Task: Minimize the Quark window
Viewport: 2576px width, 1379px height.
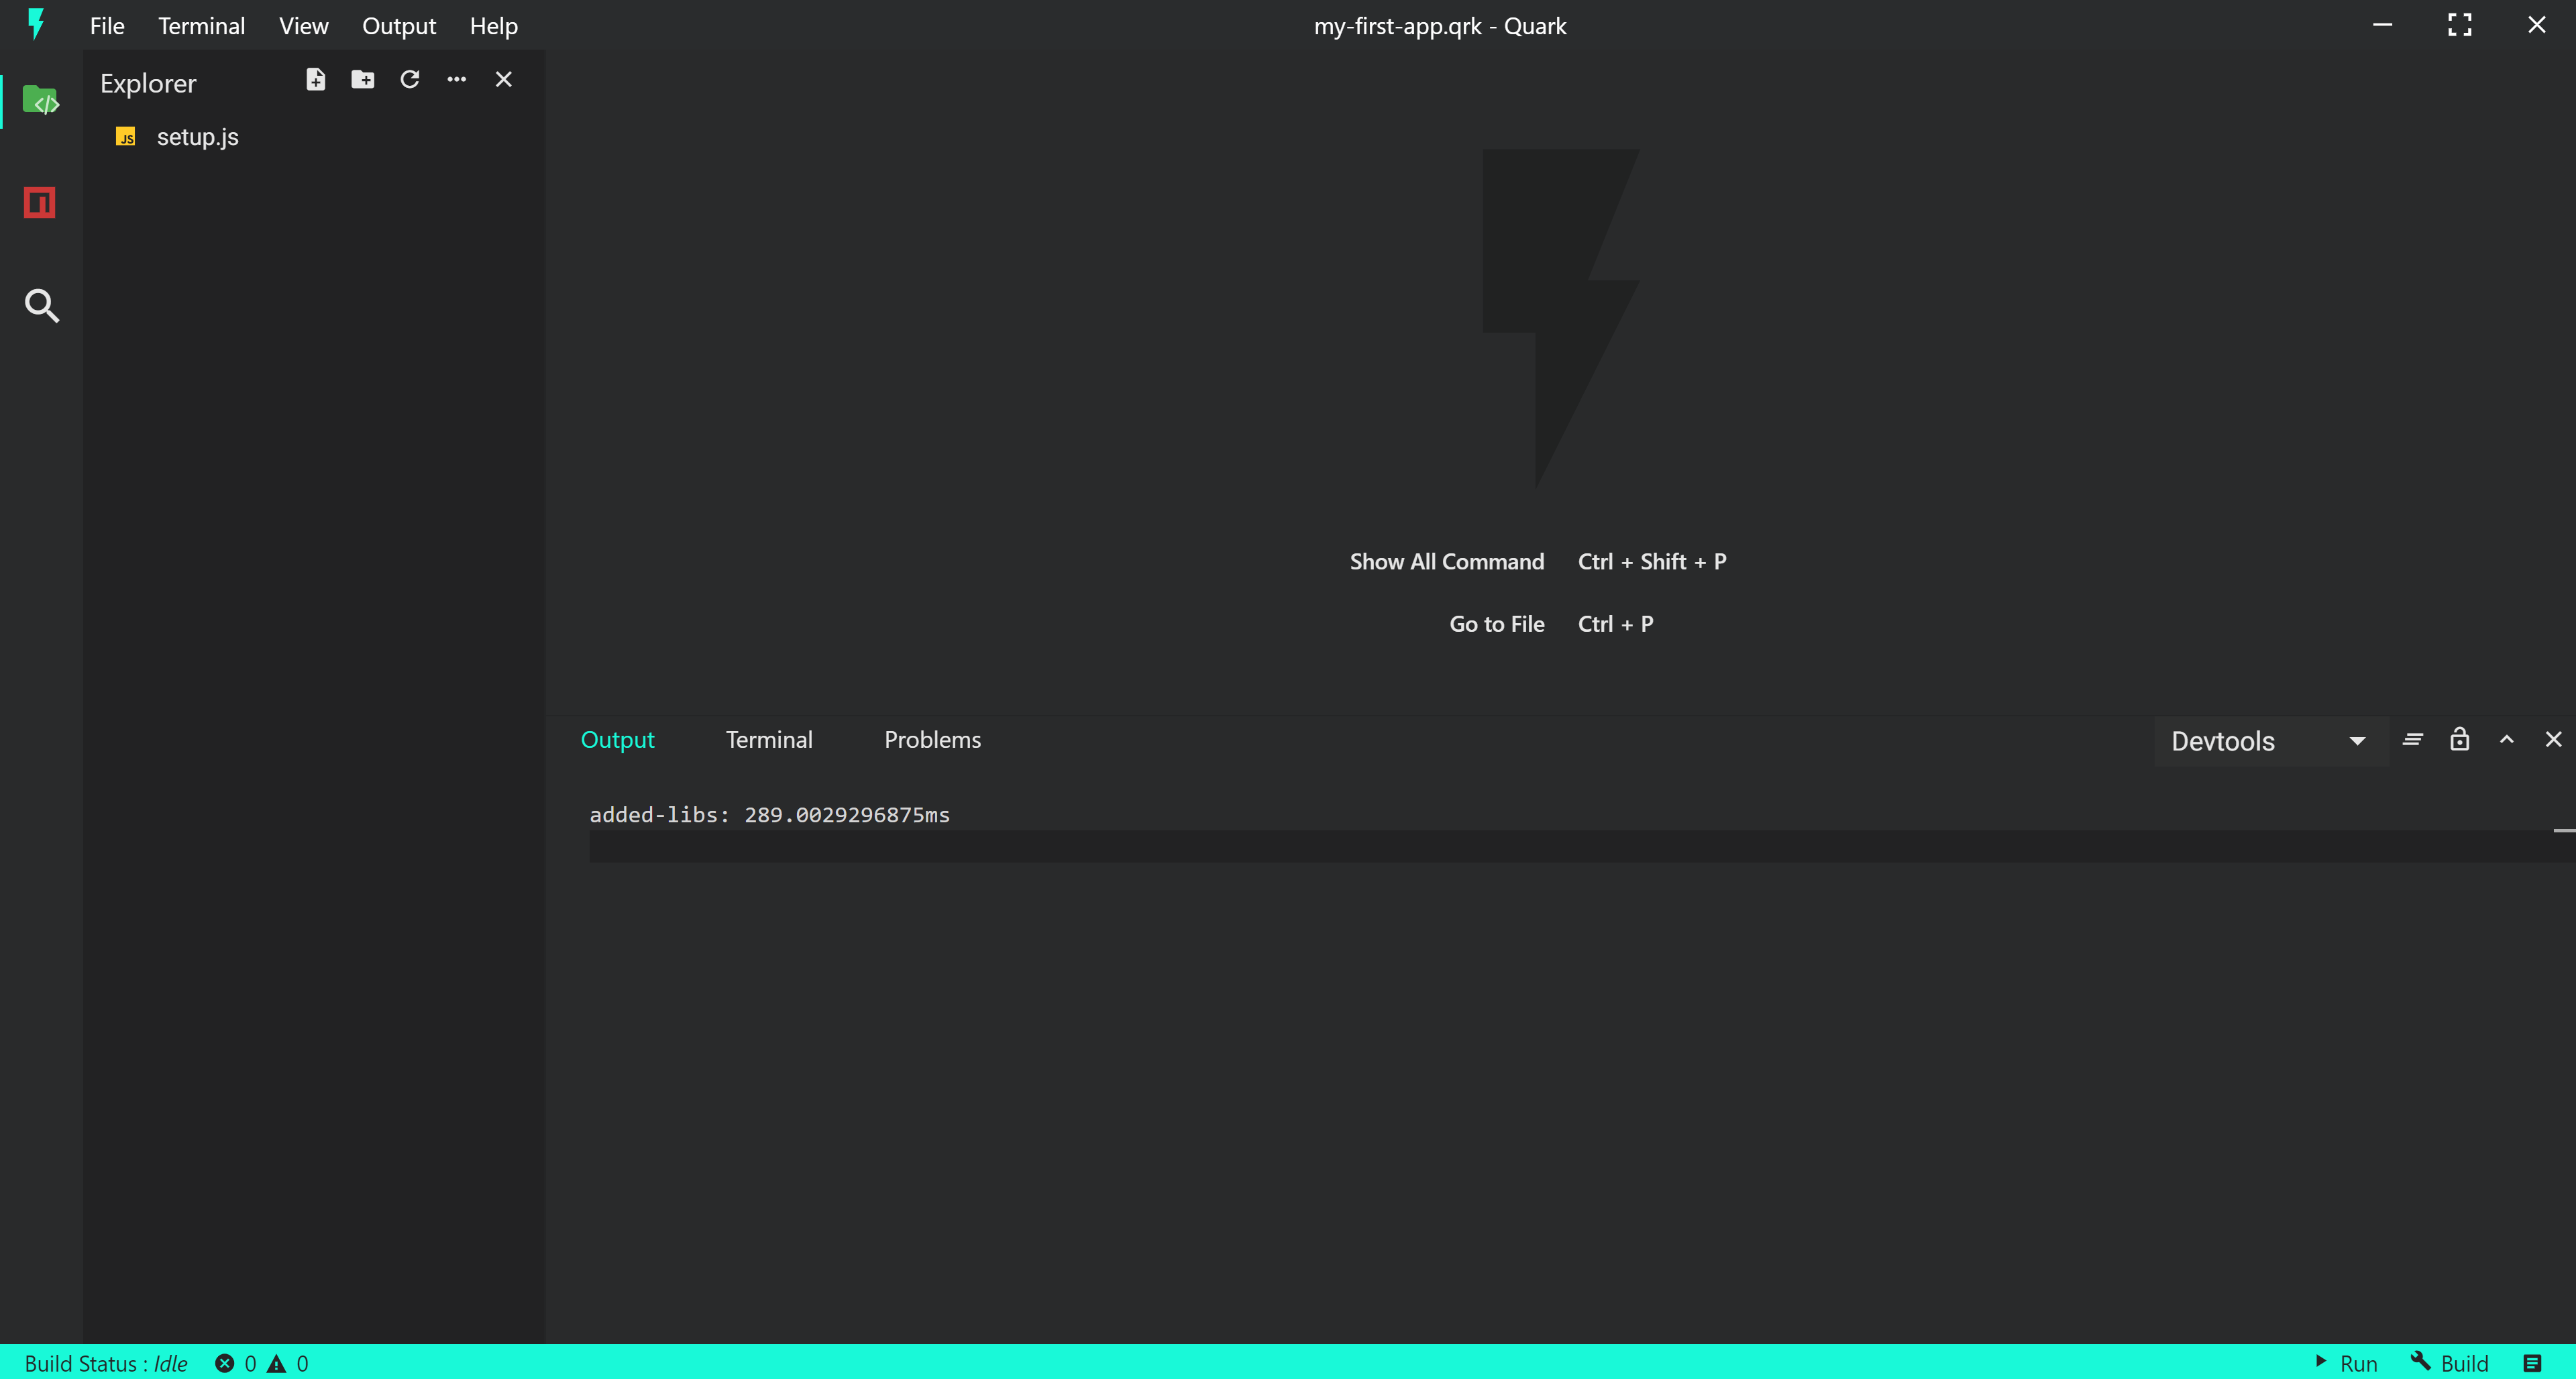Action: point(2383,25)
